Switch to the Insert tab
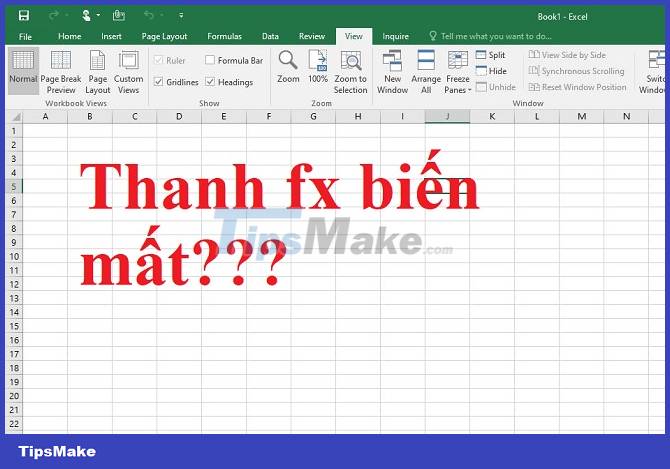Viewport: 670px width, 469px height. click(x=111, y=36)
